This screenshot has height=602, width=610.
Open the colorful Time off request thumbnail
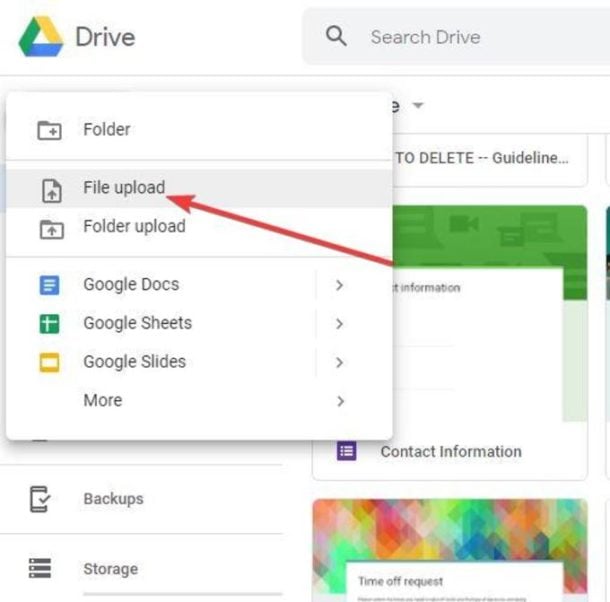click(x=450, y=550)
